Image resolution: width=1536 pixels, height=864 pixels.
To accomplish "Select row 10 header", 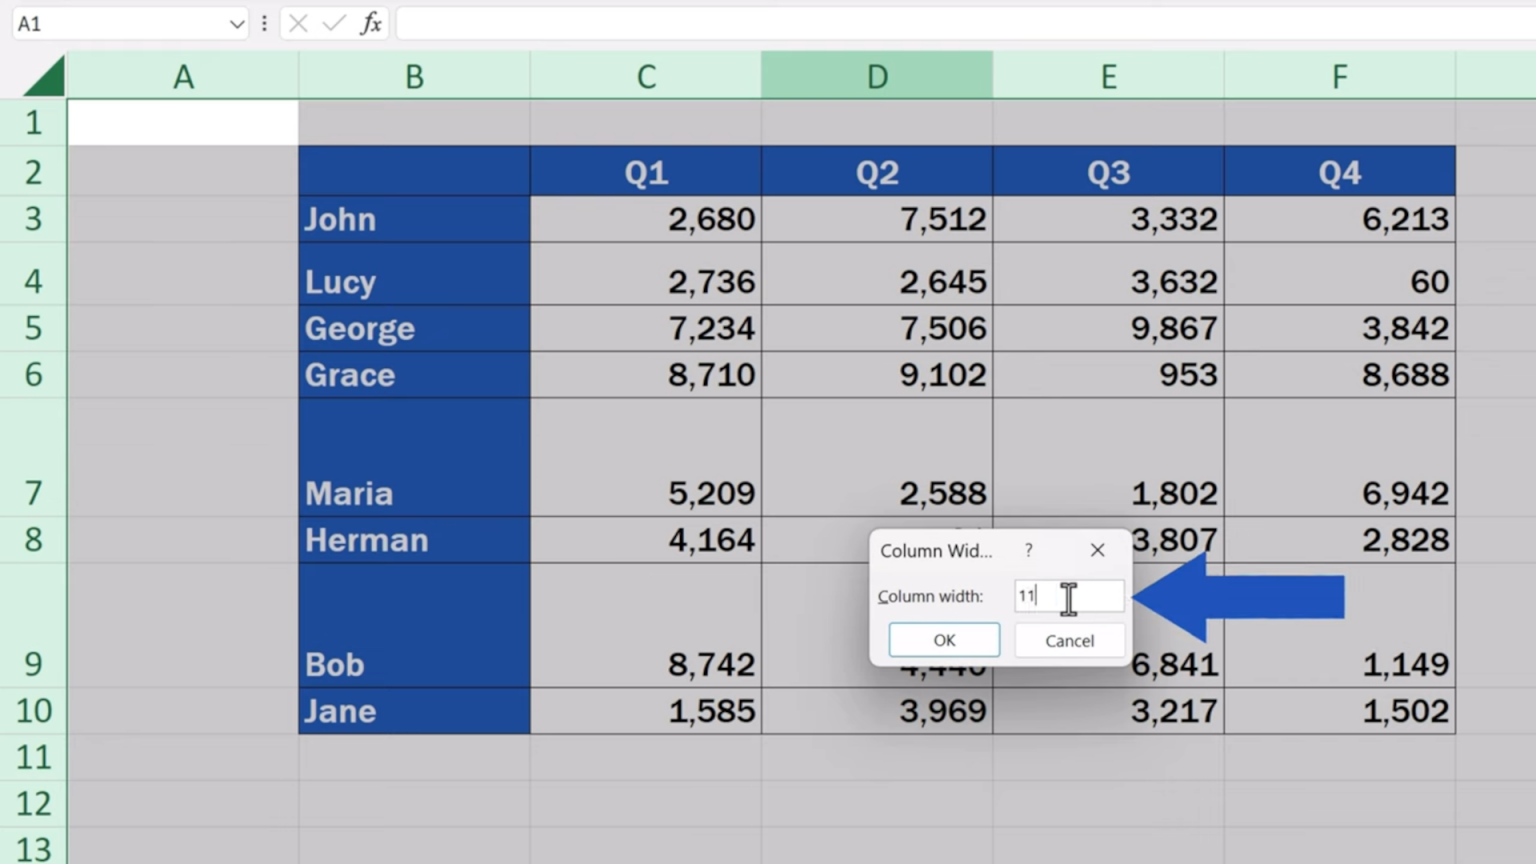I will [x=33, y=710].
